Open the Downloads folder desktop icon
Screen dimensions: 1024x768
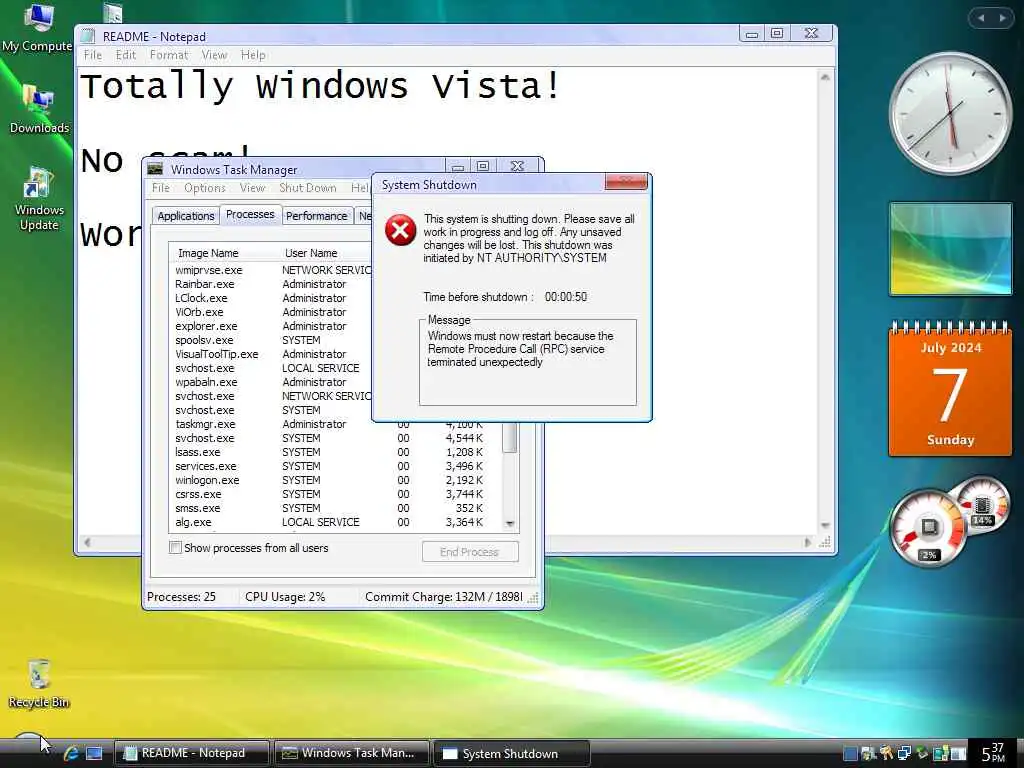click(39, 110)
